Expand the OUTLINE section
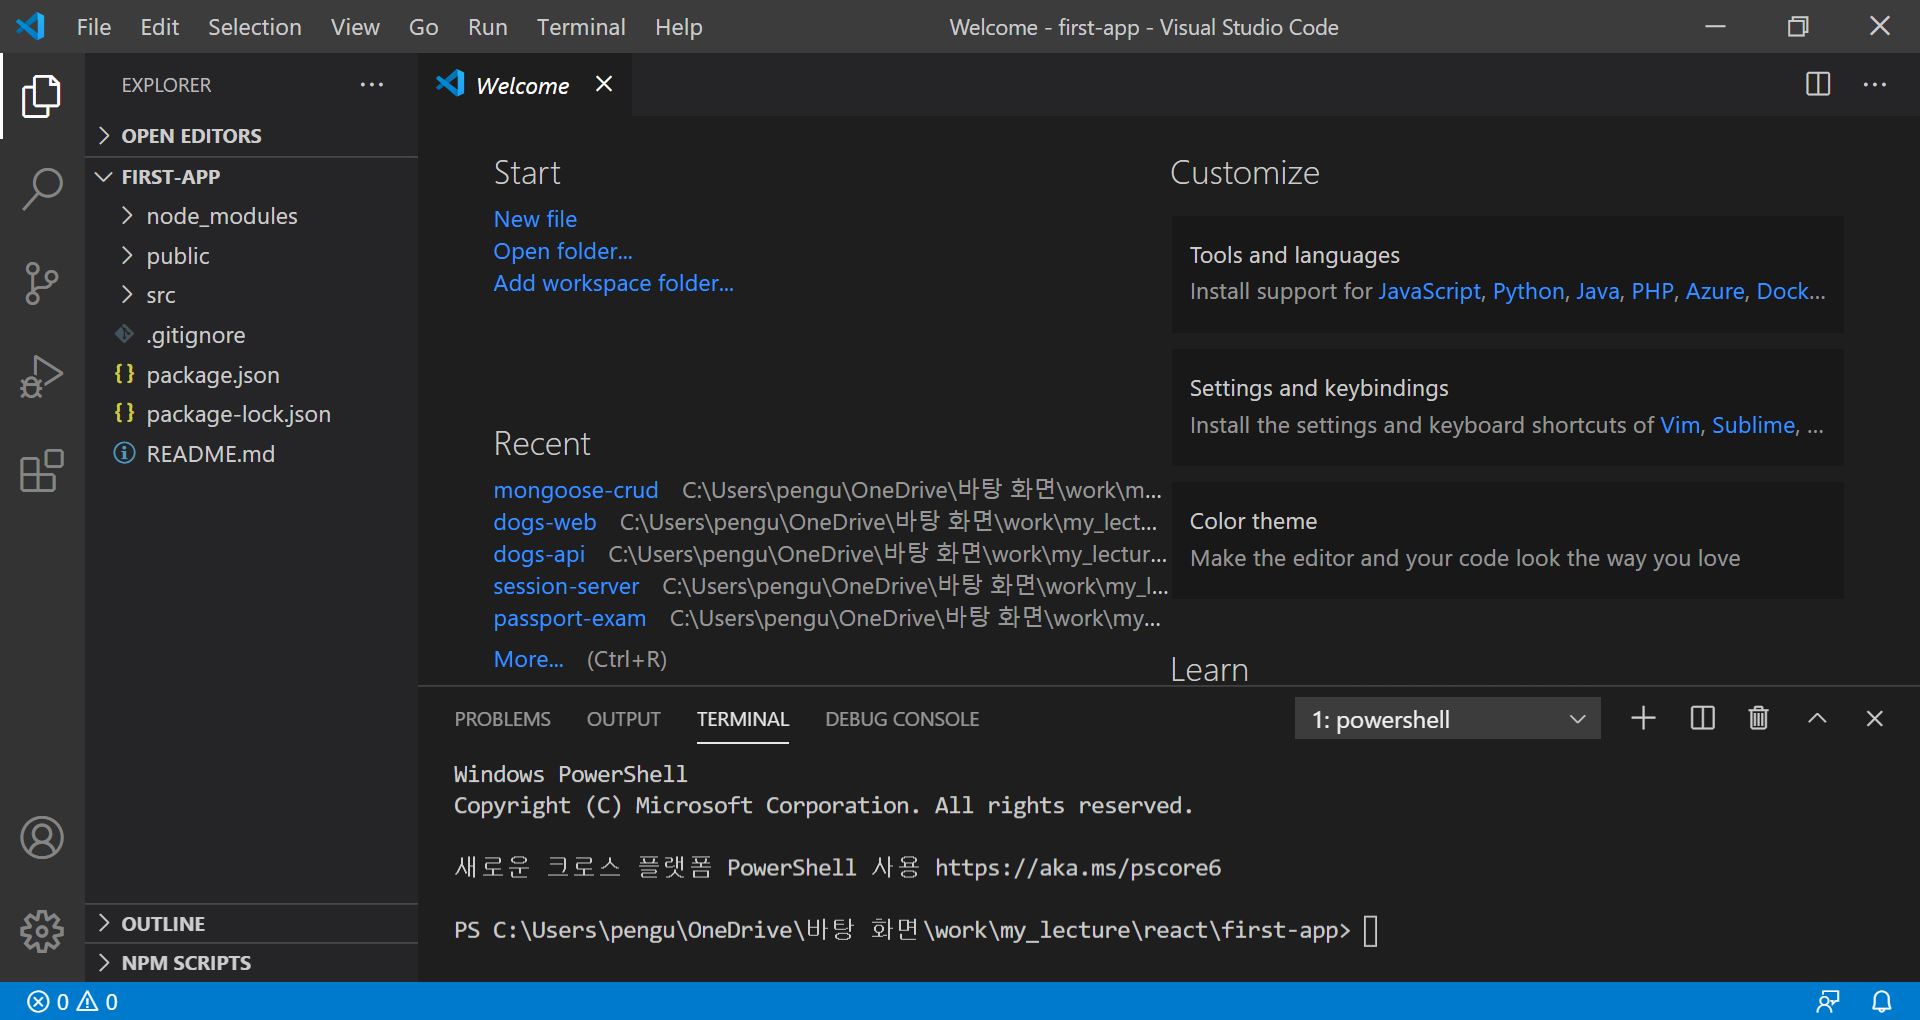 (251, 924)
